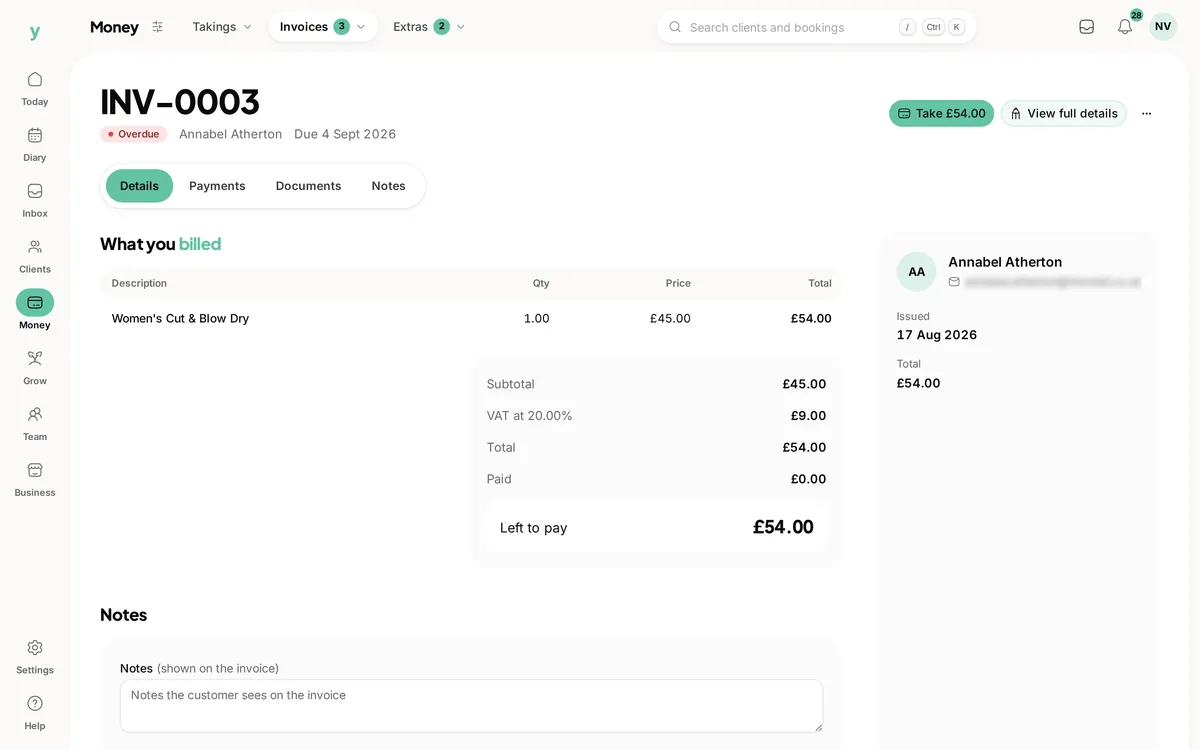Image resolution: width=1200 pixels, height=750 pixels.
Task: Open the Diary calendar icon
Action: 35,135
